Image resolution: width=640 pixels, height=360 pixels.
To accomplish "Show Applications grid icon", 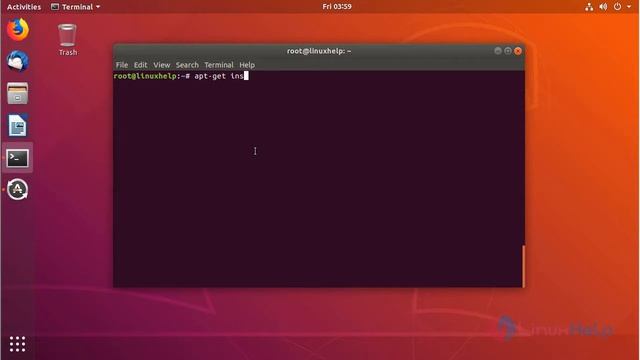I will click(18, 344).
